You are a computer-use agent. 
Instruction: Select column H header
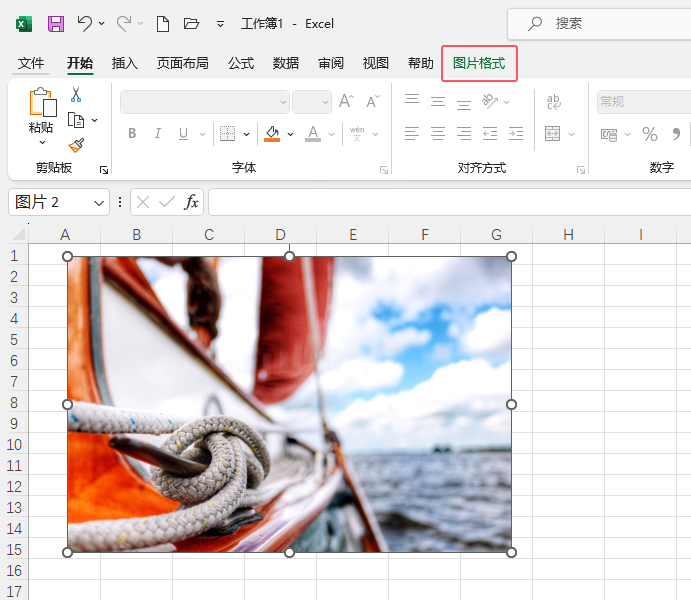pos(568,234)
